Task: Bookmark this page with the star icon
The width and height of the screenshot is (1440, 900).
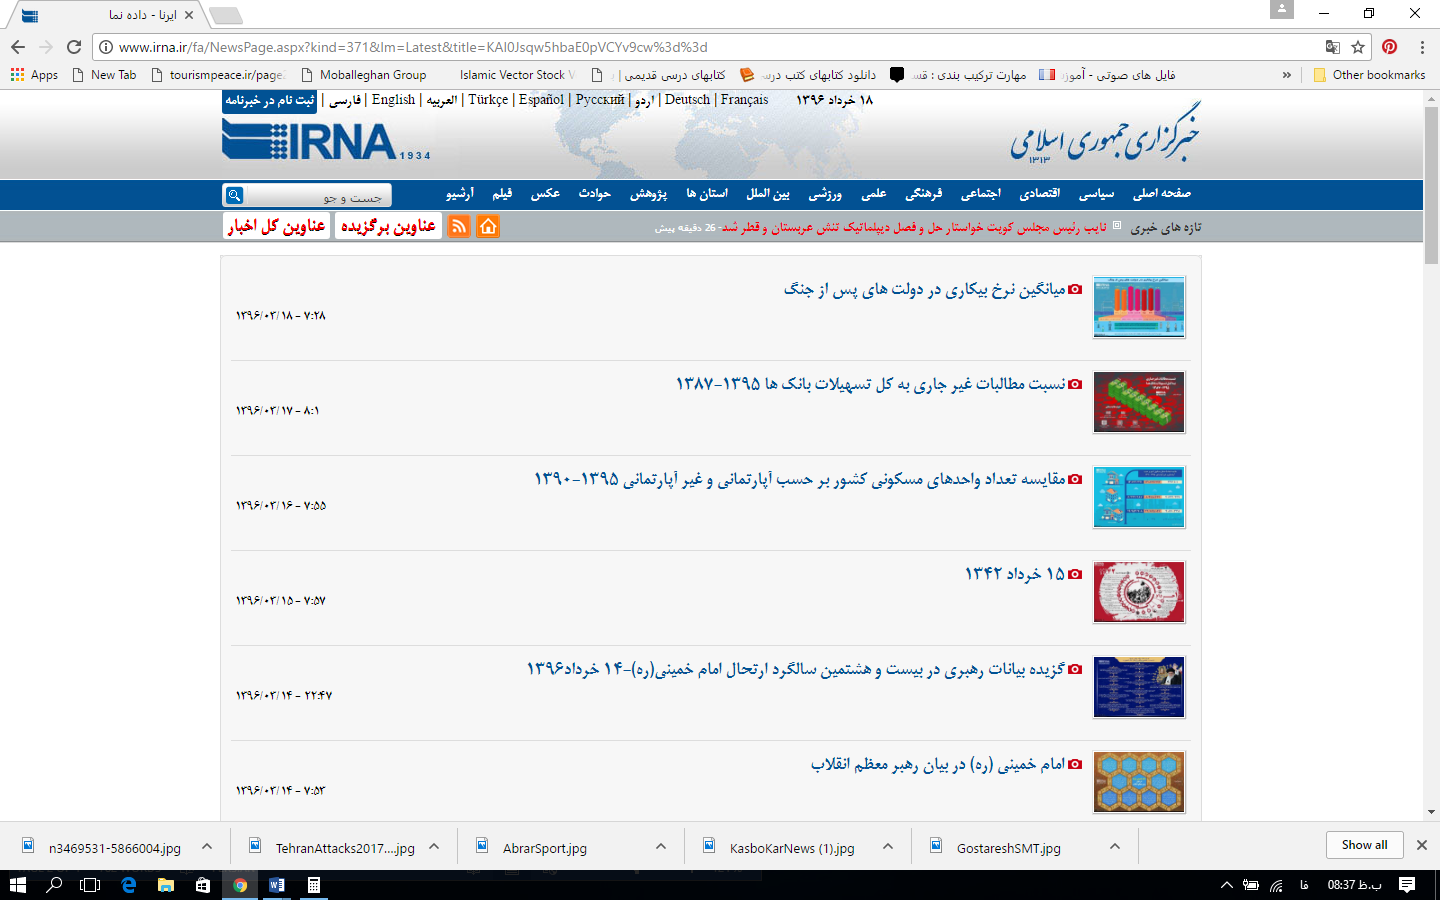Action: (1358, 47)
